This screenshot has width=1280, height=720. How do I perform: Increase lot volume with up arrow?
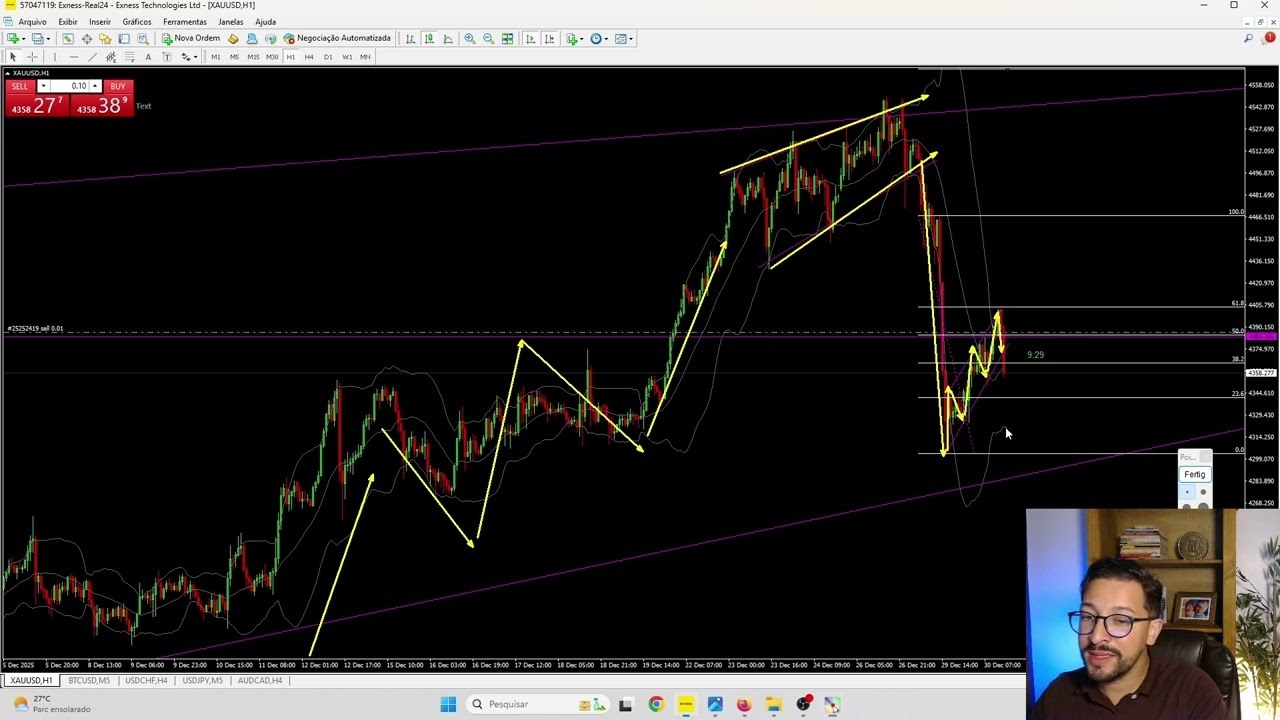point(95,86)
